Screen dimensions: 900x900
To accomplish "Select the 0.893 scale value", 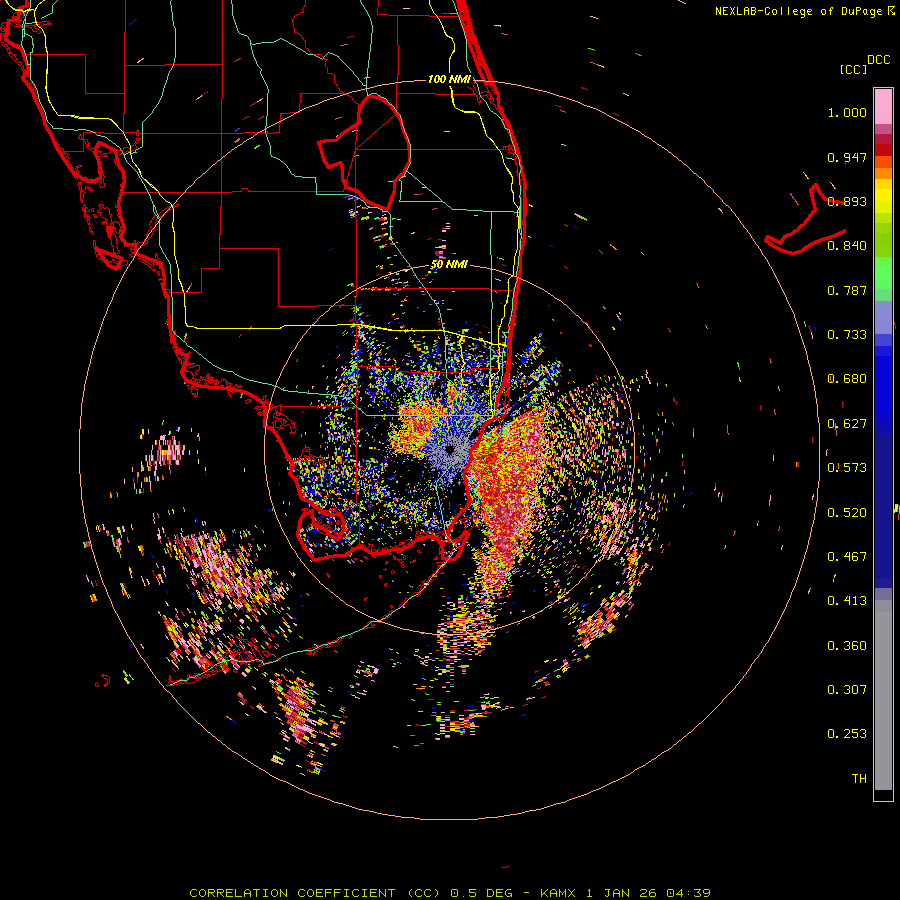I will pos(847,201).
